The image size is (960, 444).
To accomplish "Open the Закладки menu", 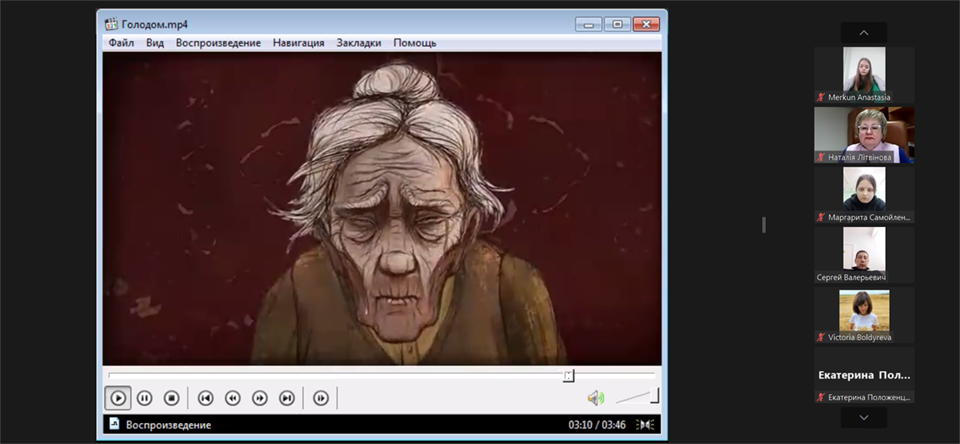I will (359, 43).
